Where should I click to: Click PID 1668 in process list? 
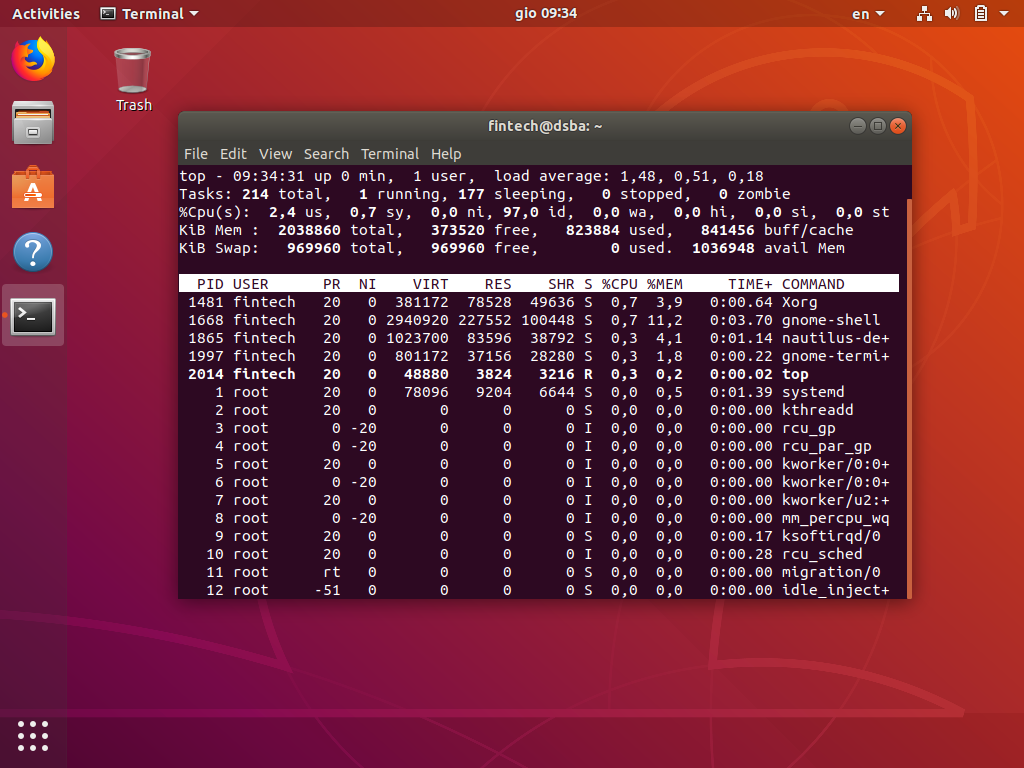point(206,320)
